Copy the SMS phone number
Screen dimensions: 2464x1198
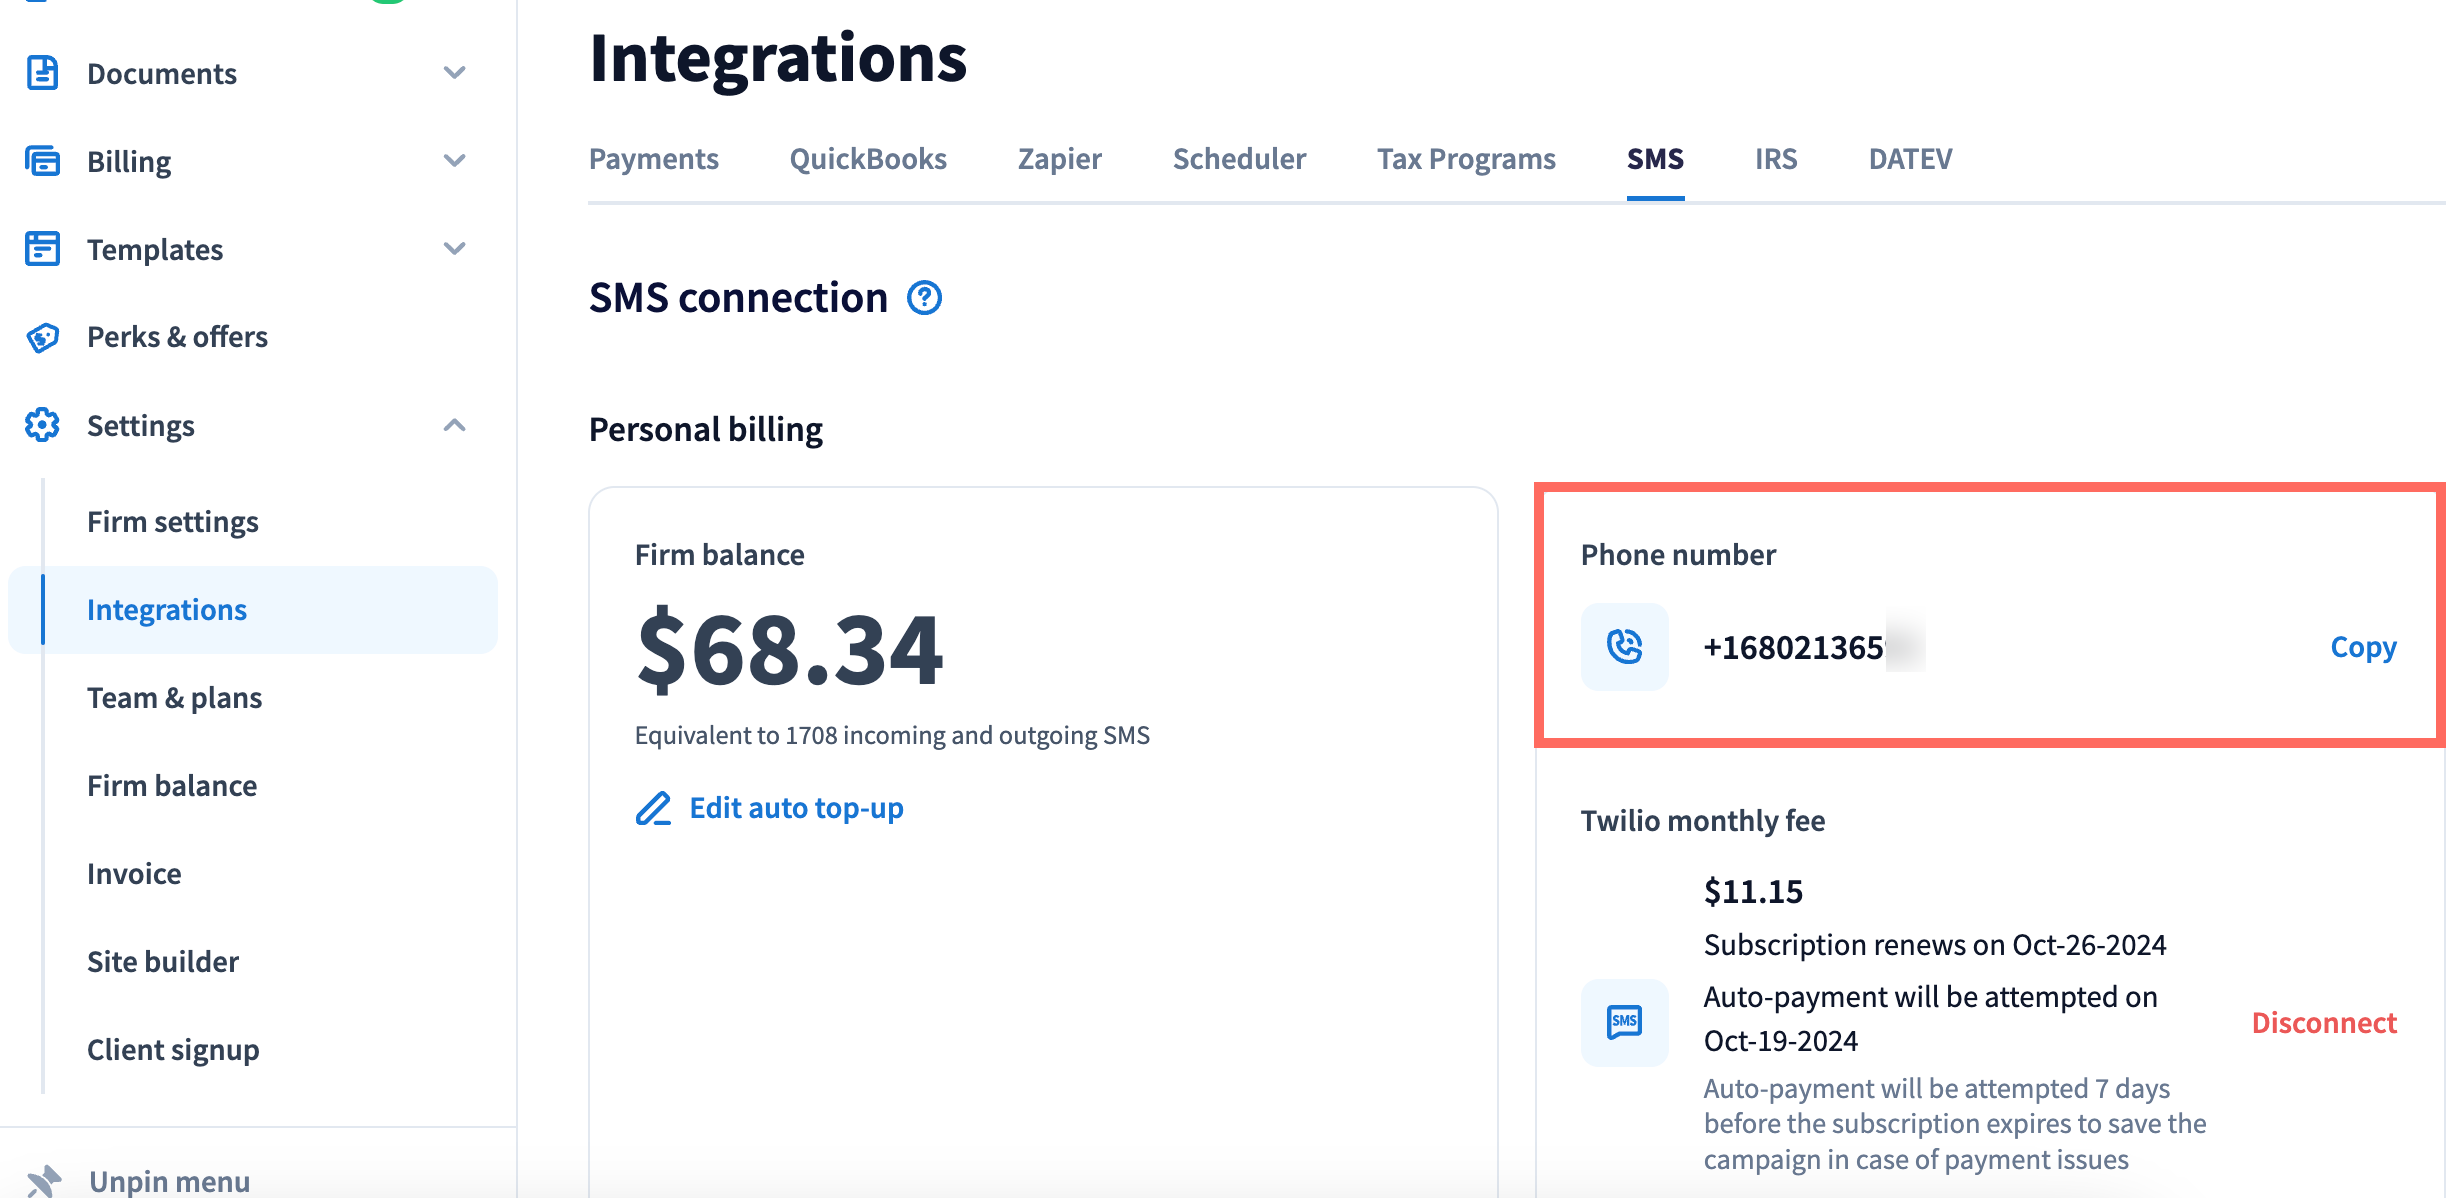click(2363, 647)
